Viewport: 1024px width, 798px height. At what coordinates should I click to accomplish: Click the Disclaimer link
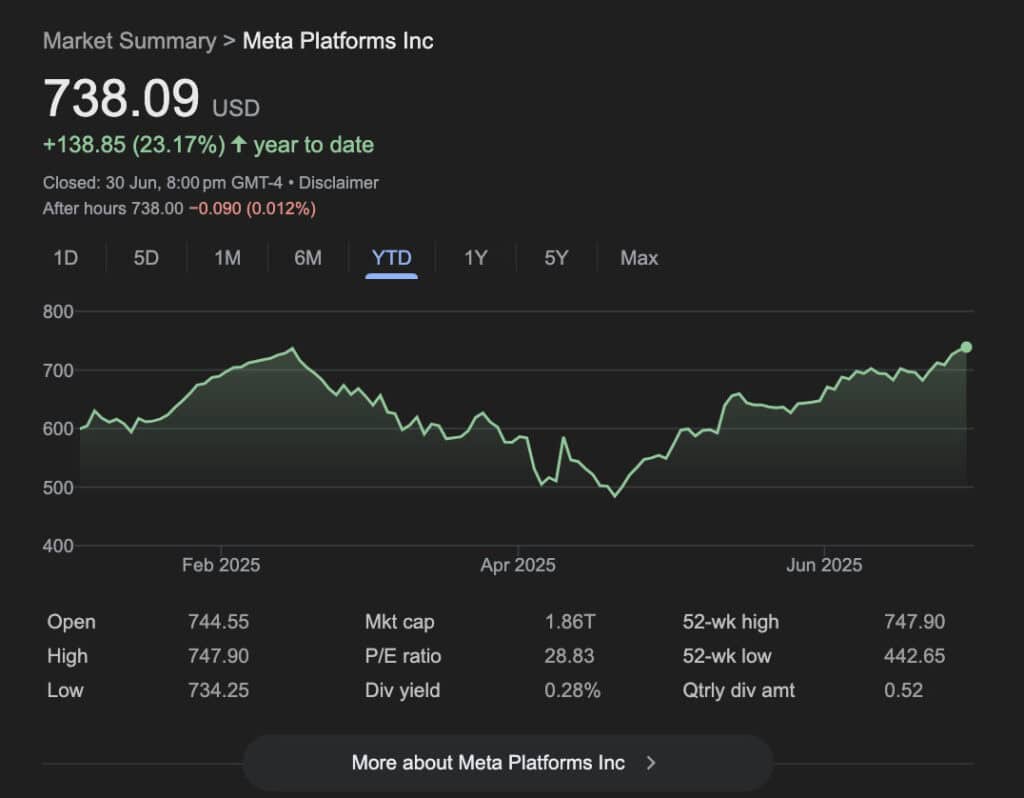[338, 183]
